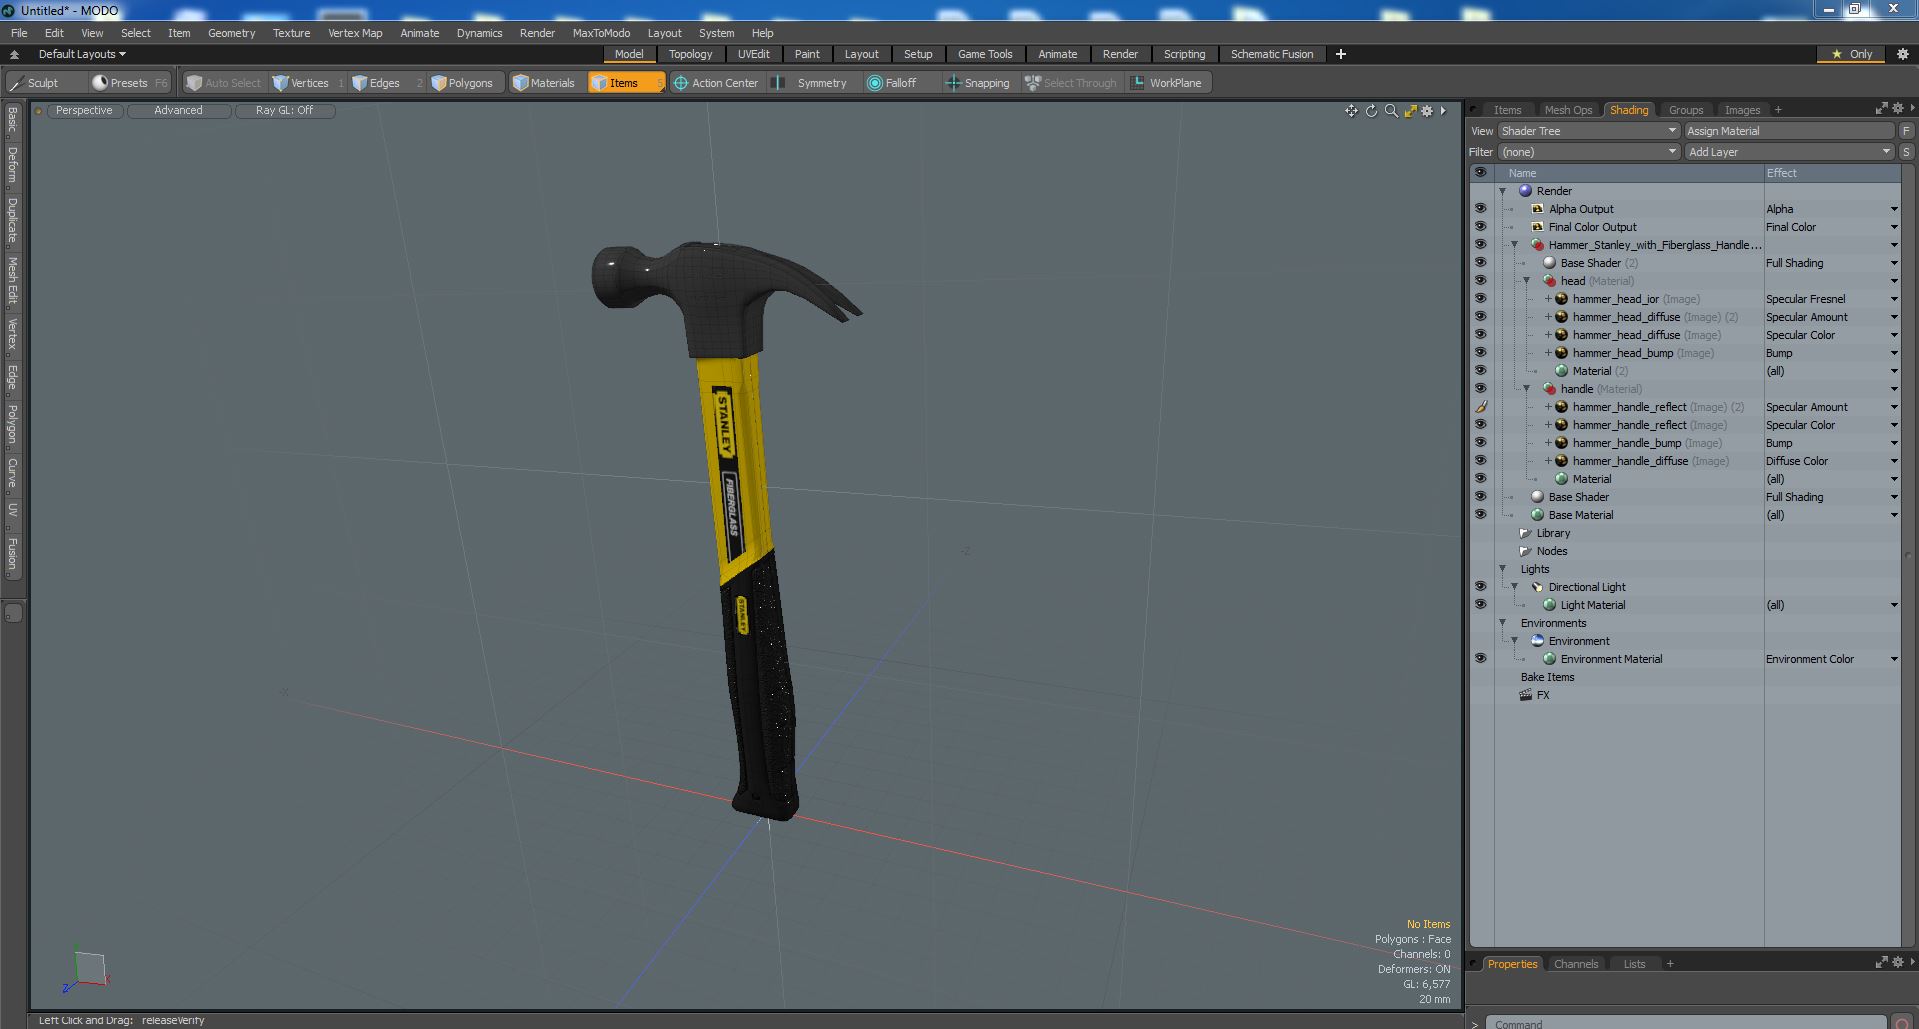The height and width of the screenshot is (1029, 1919).
Task: Open the Select Through option
Action: tap(1069, 83)
